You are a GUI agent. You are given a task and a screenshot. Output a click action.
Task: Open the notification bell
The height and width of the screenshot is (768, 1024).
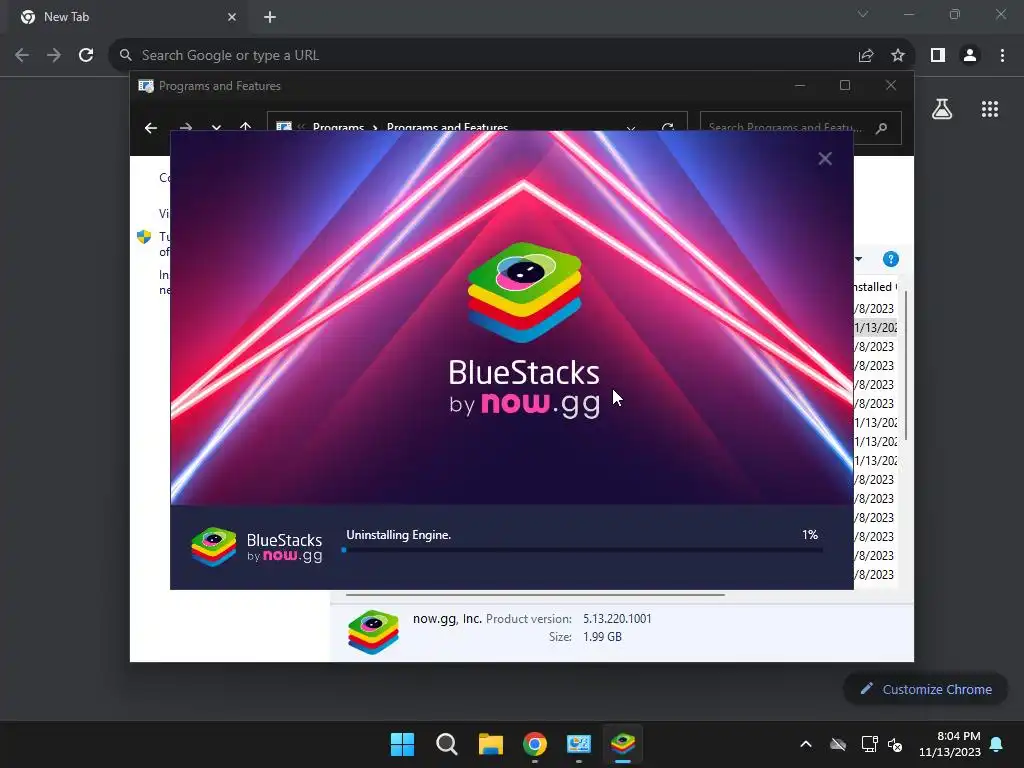997,744
